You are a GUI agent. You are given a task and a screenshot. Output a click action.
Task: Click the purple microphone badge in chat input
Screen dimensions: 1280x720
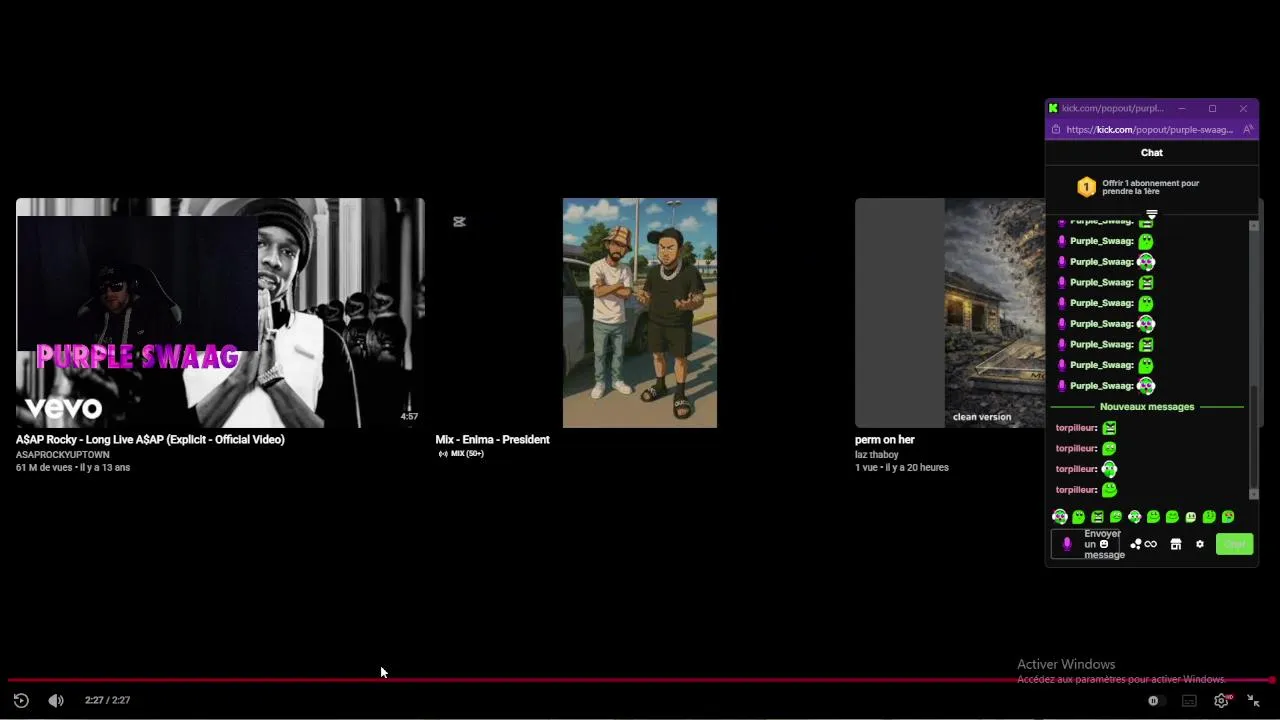click(x=1066, y=544)
